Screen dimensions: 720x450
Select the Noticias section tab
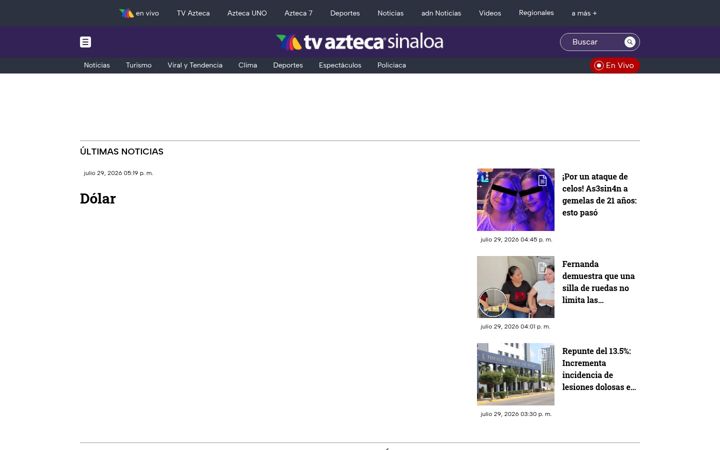click(97, 65)
